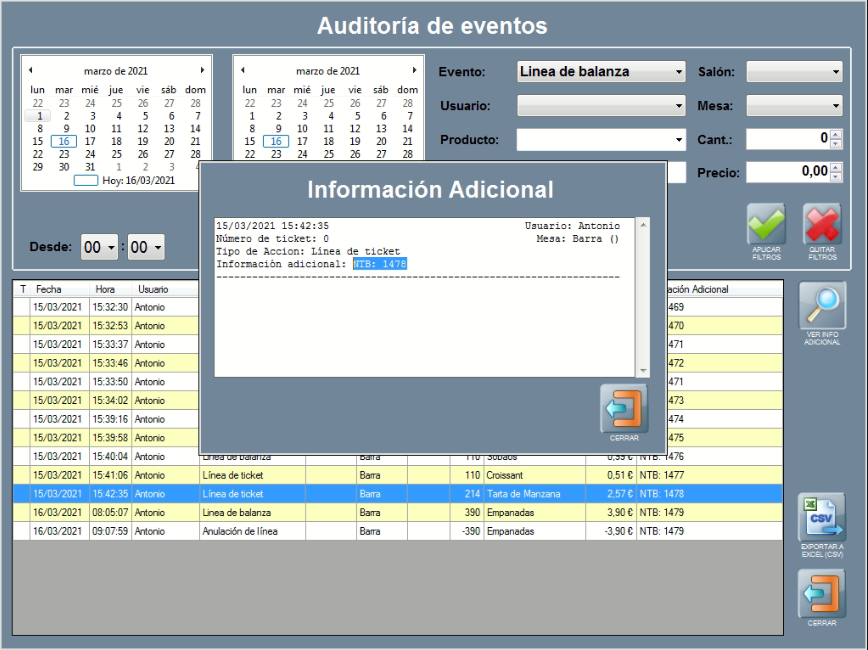Increase the Cant. value with up arrow
The height and width of the screenshot is (650, 868).
click(836, 134)
